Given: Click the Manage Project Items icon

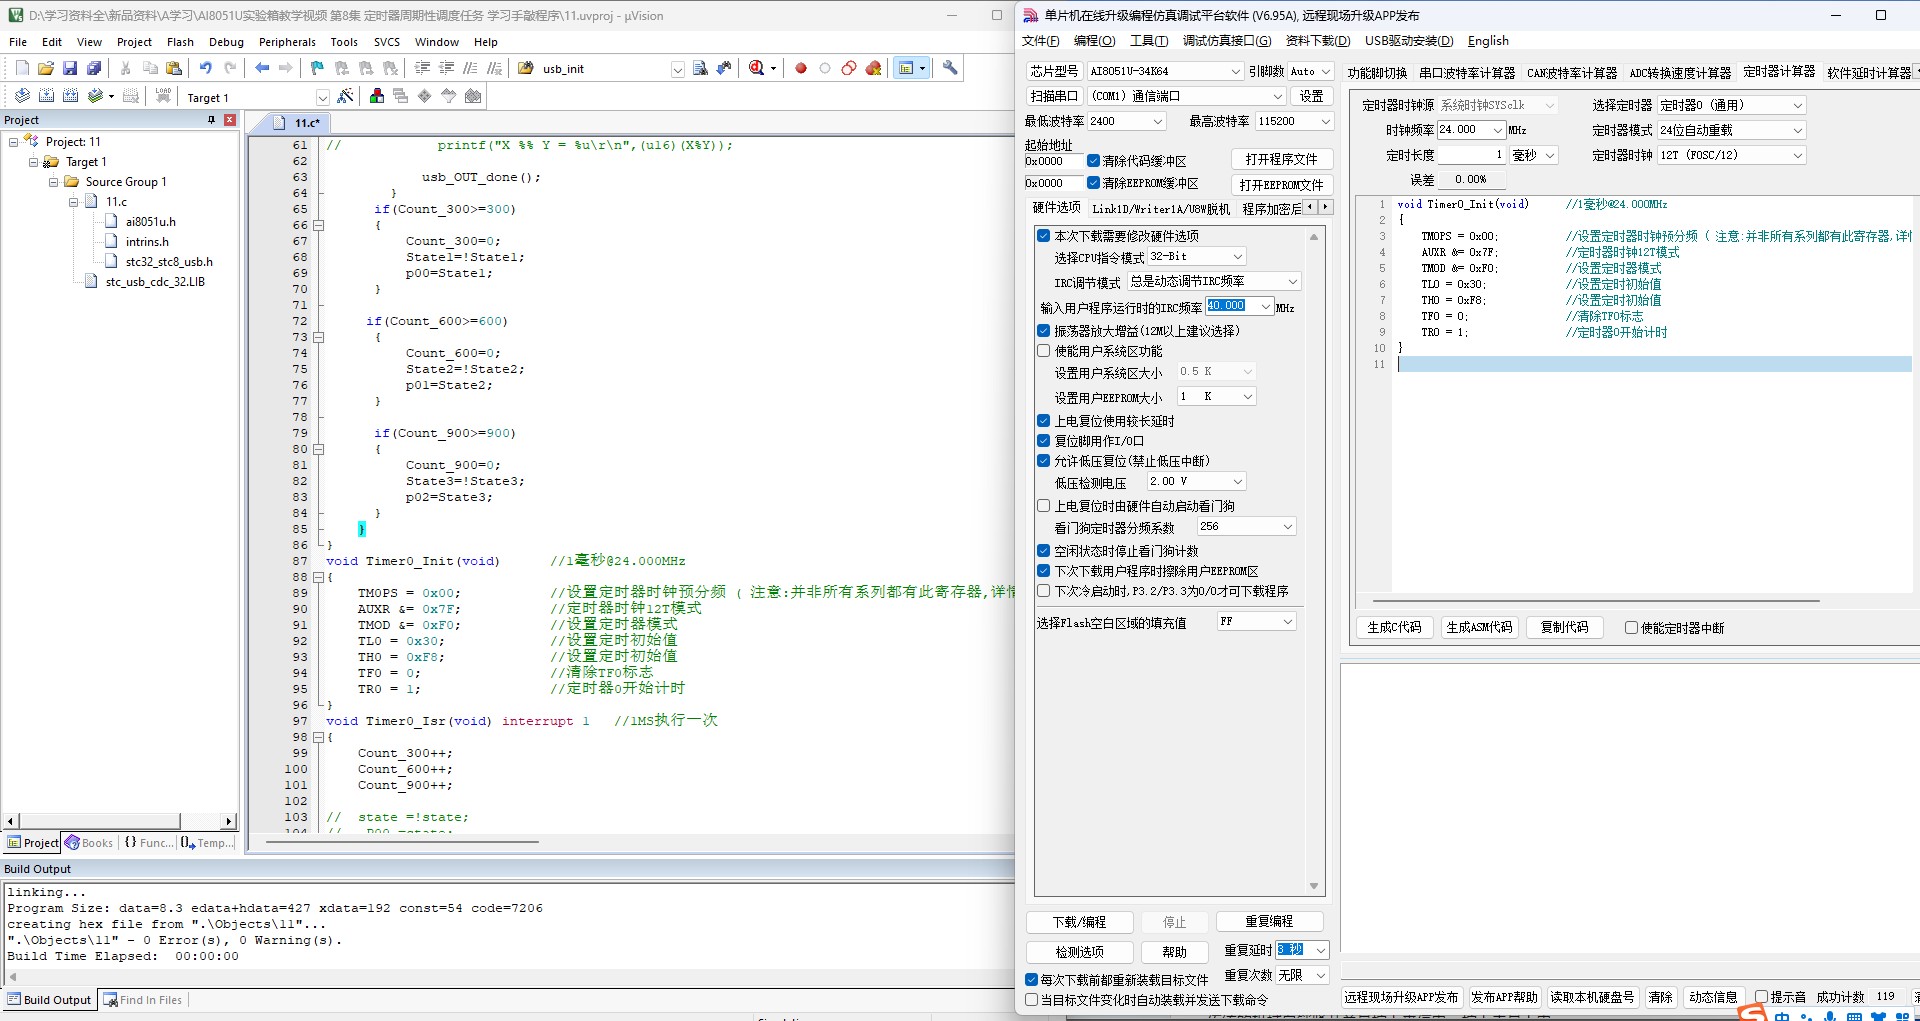Looking at the screenshot, I should [377, 96].
